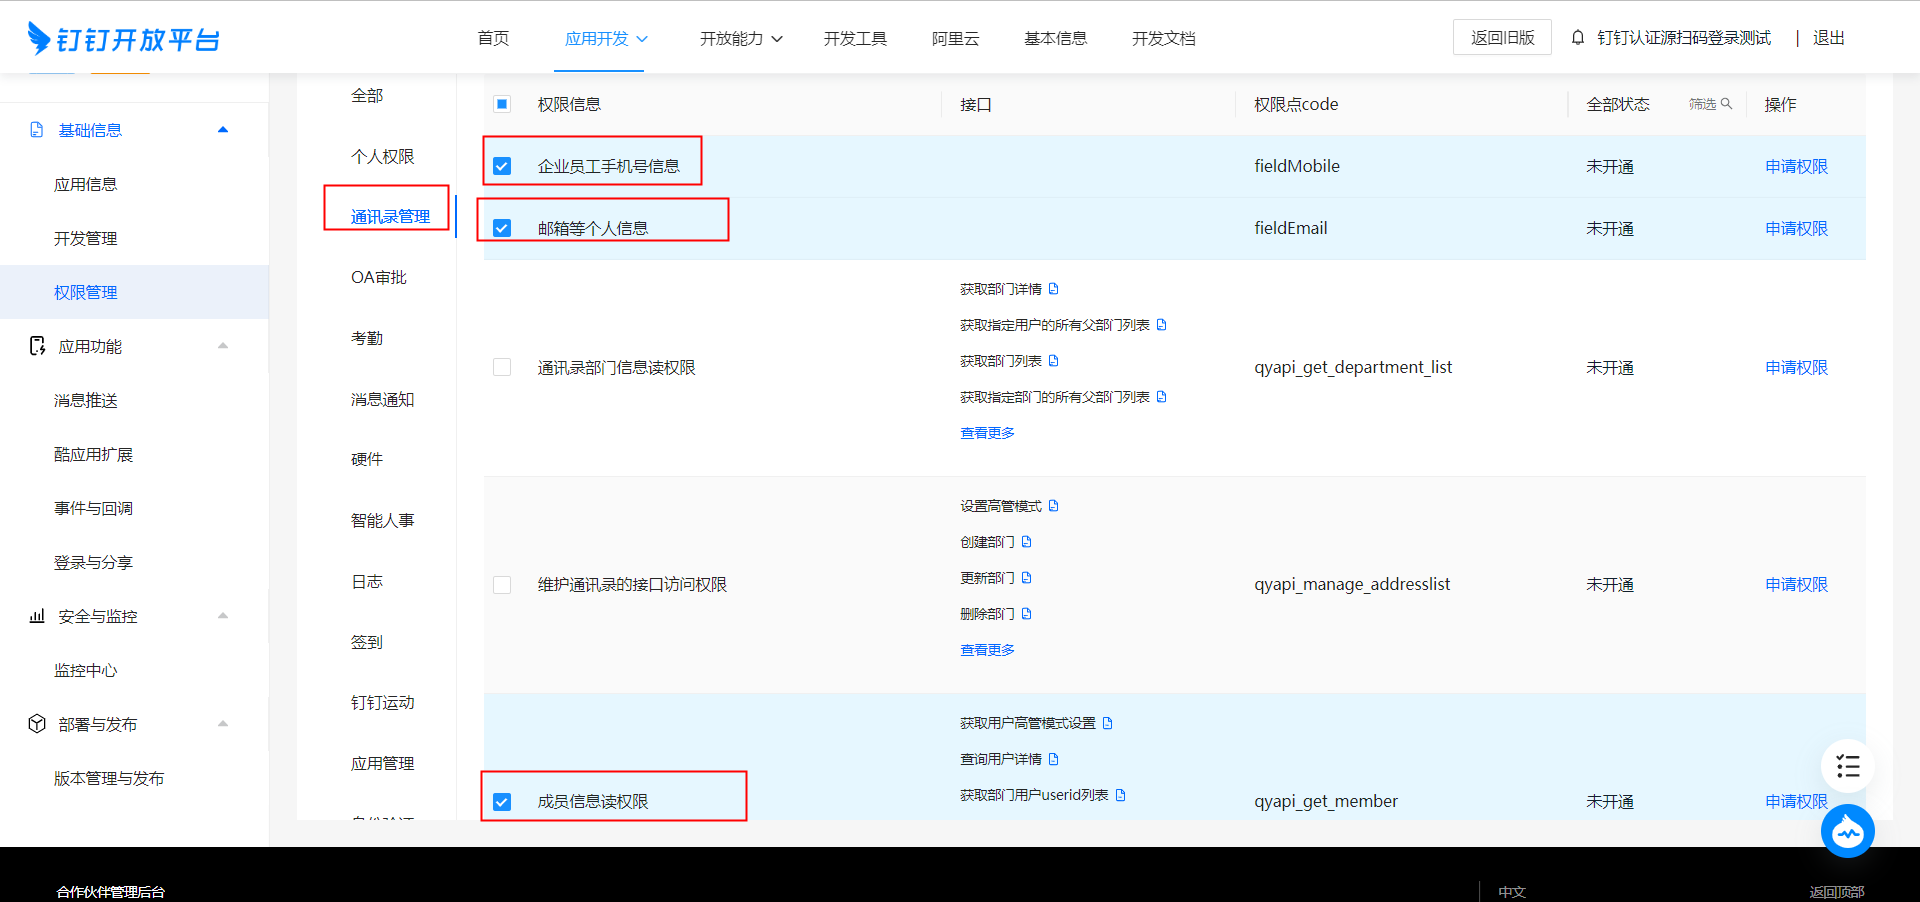Viewport: 1920px width, 902px height.
Task: Open the floating checklist icon button
Action: click(x=1847, y=767)
